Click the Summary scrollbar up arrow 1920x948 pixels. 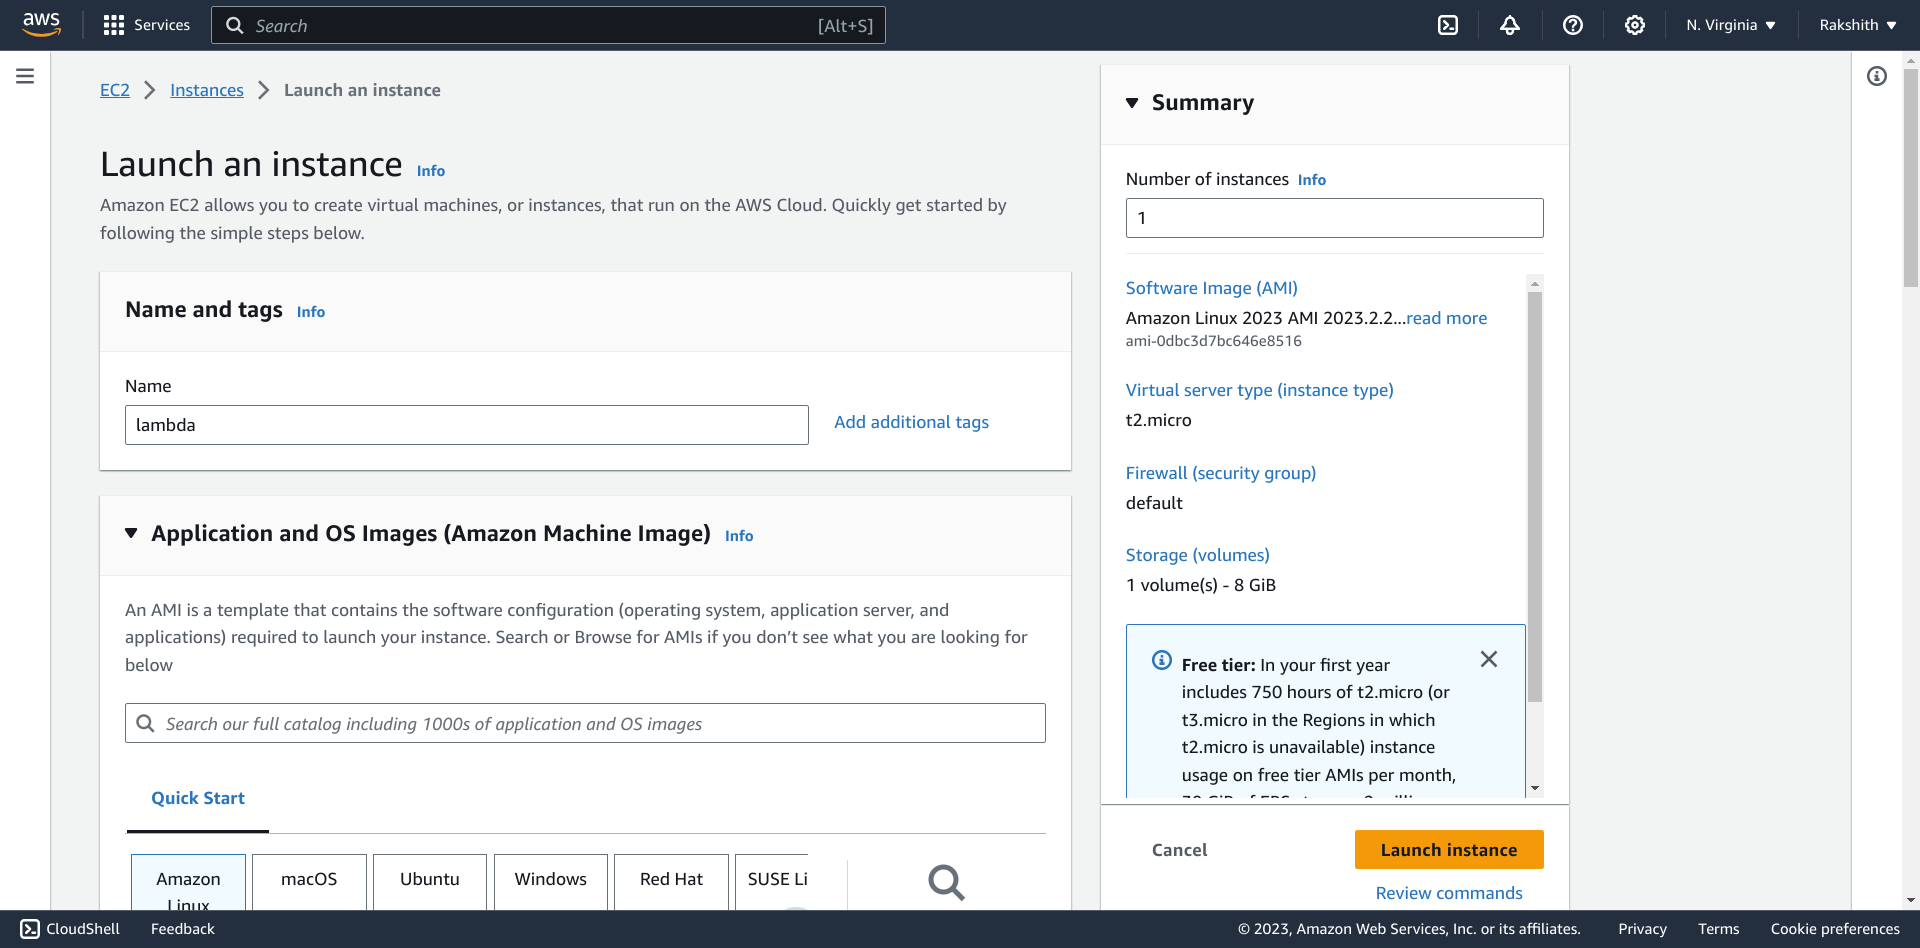tap(1535, 284)
